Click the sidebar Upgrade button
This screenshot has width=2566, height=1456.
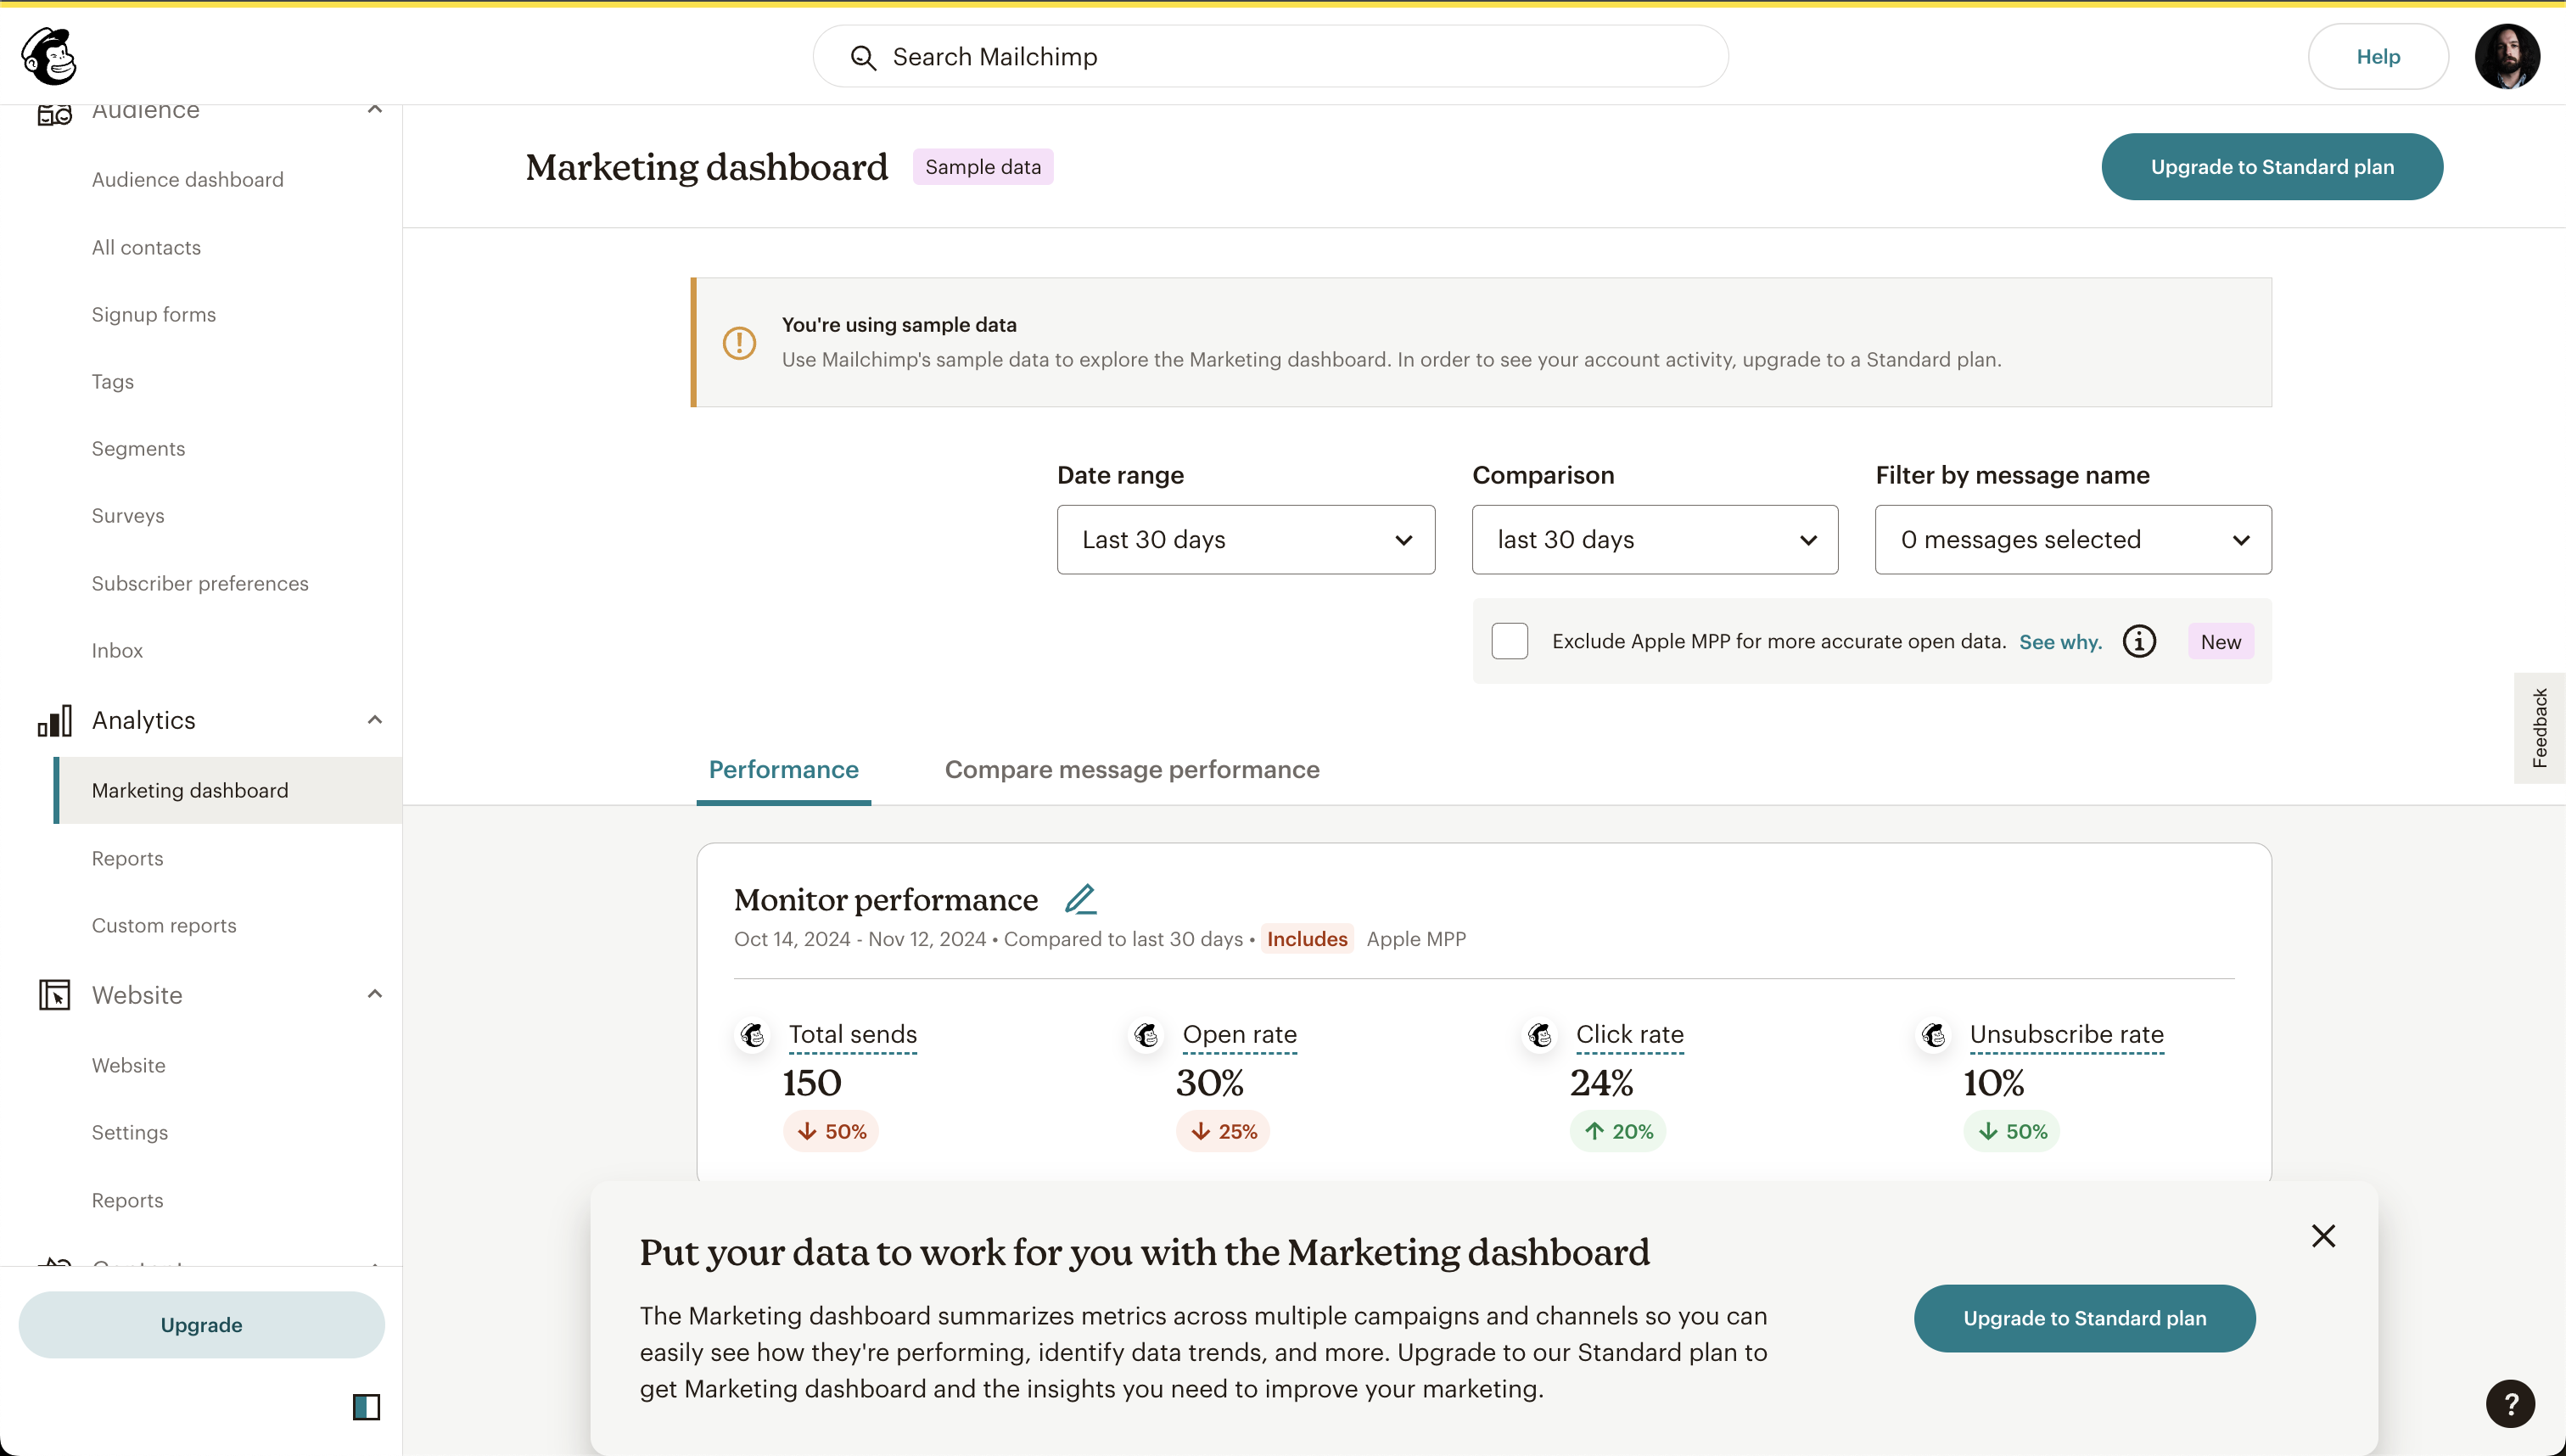coord(201,1325)
